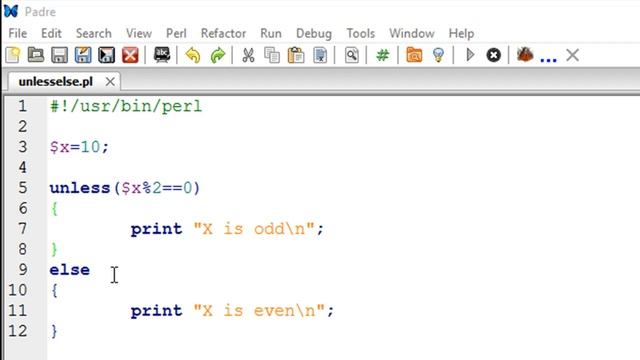Redo with the green arrow icon
640x360 pixels.
[x=218, y=55]
